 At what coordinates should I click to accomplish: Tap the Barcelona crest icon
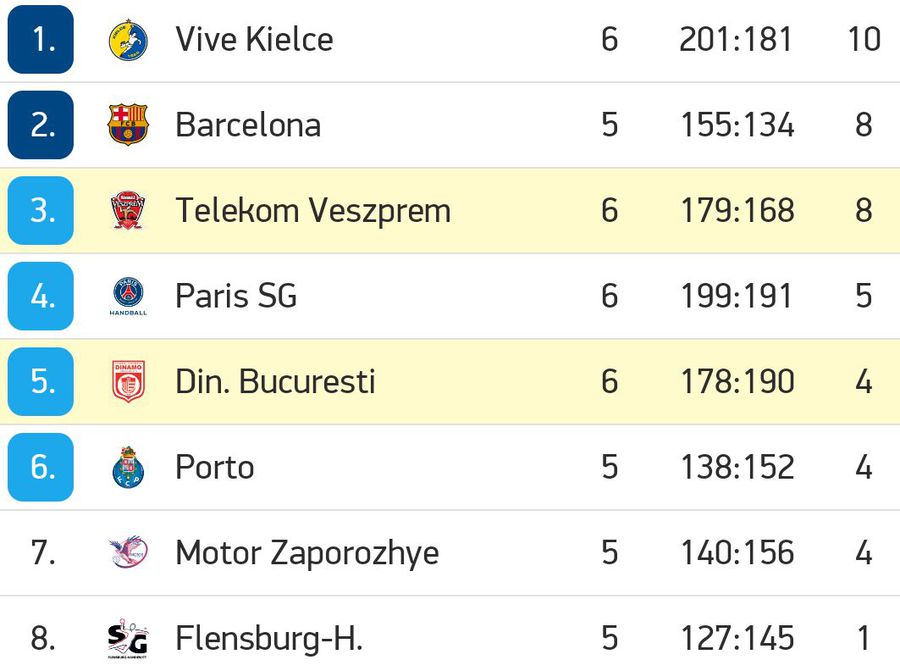point(128,125)
